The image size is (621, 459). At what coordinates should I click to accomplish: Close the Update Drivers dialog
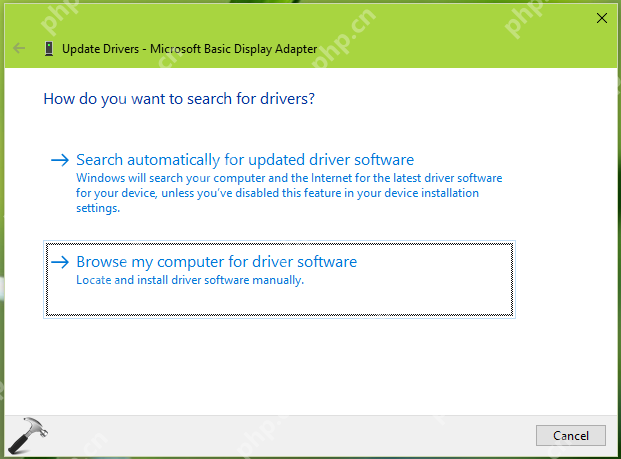tap(602, 18)
